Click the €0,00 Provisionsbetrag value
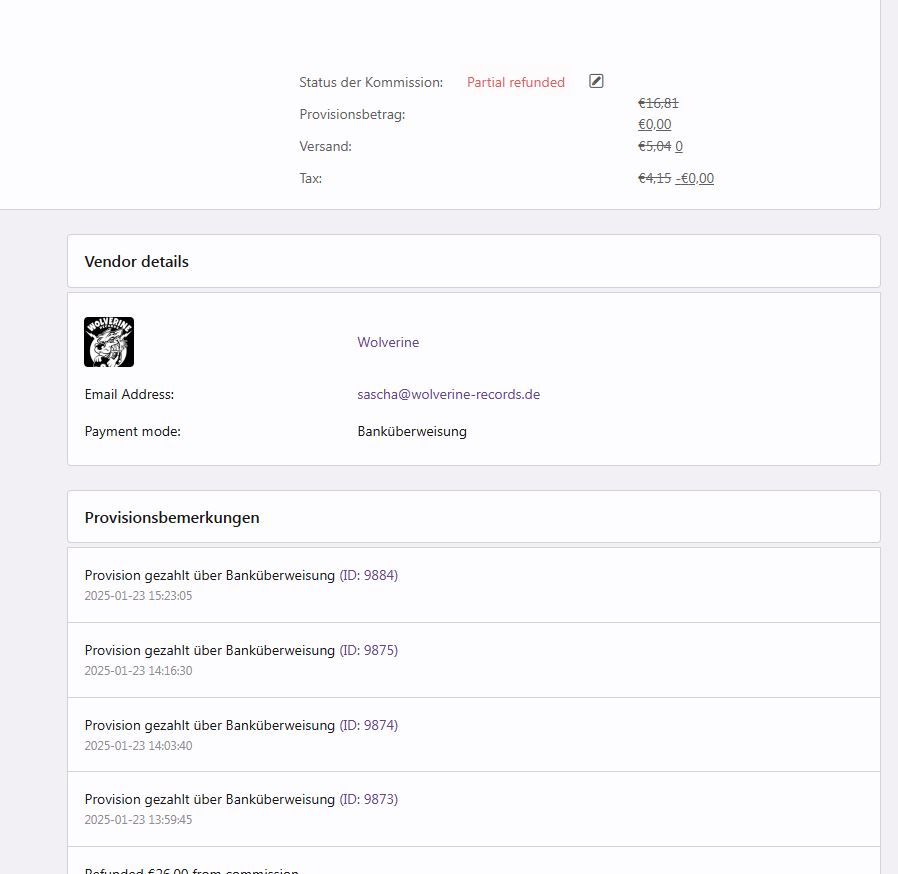Image resolution: width=898 pixels, height=874 pixels. click(655, 124)
